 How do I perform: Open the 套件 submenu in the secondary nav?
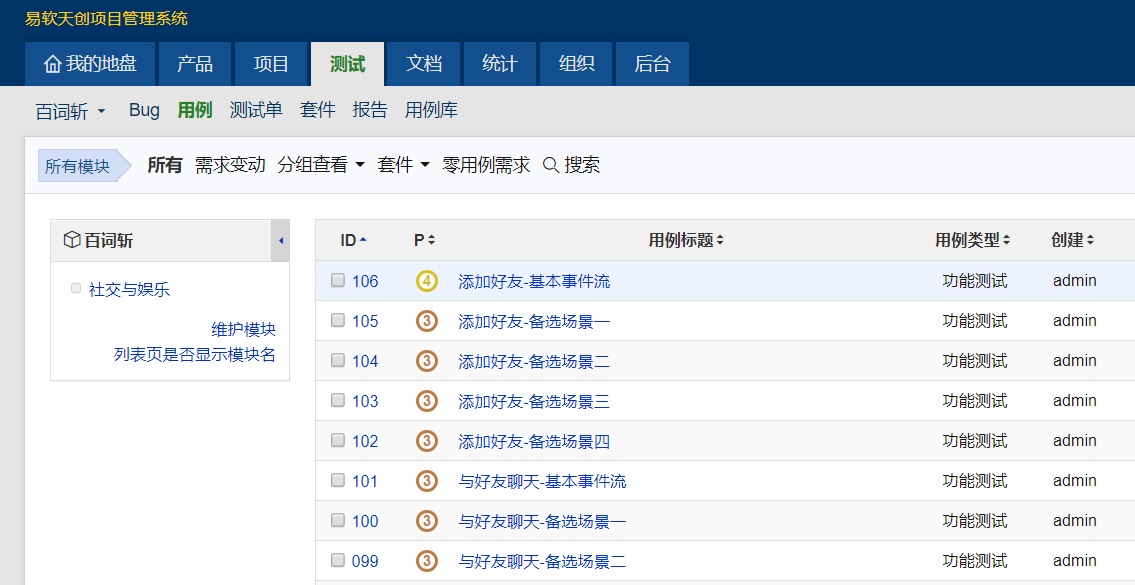[318, 110]
